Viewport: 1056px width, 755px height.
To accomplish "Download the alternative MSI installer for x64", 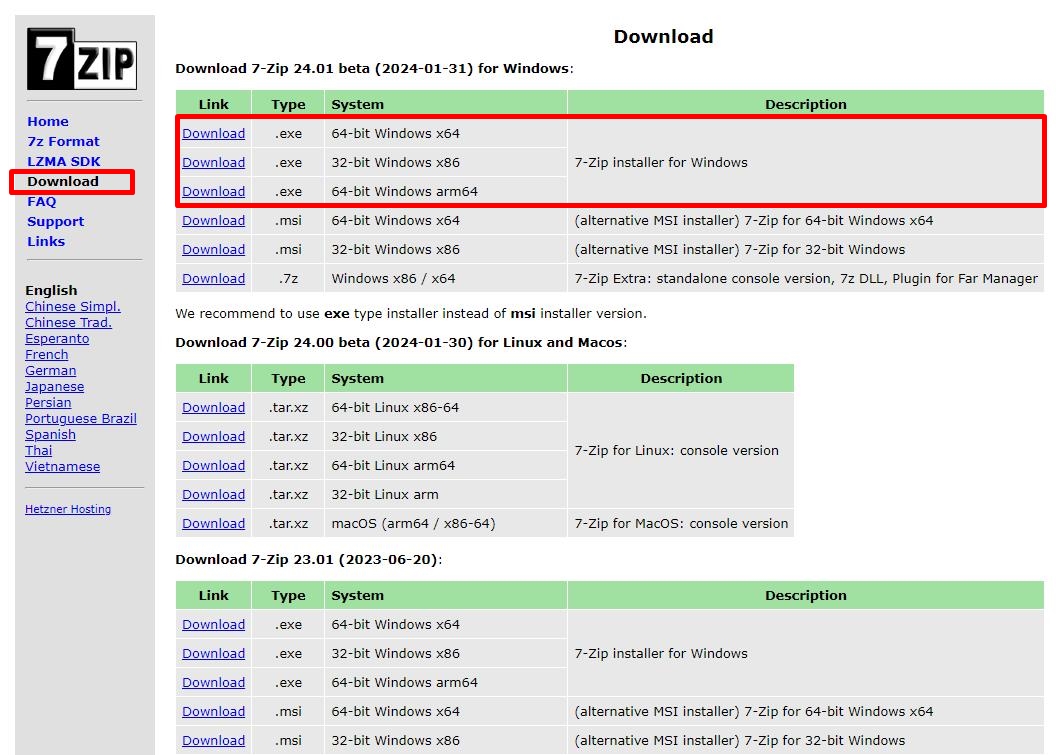I will [213, 220].
